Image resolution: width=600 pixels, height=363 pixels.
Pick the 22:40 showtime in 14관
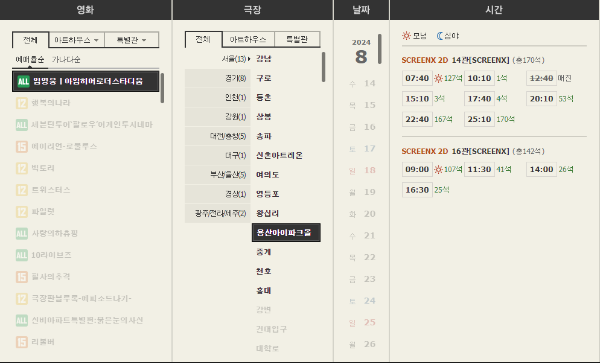click(417, 119)
